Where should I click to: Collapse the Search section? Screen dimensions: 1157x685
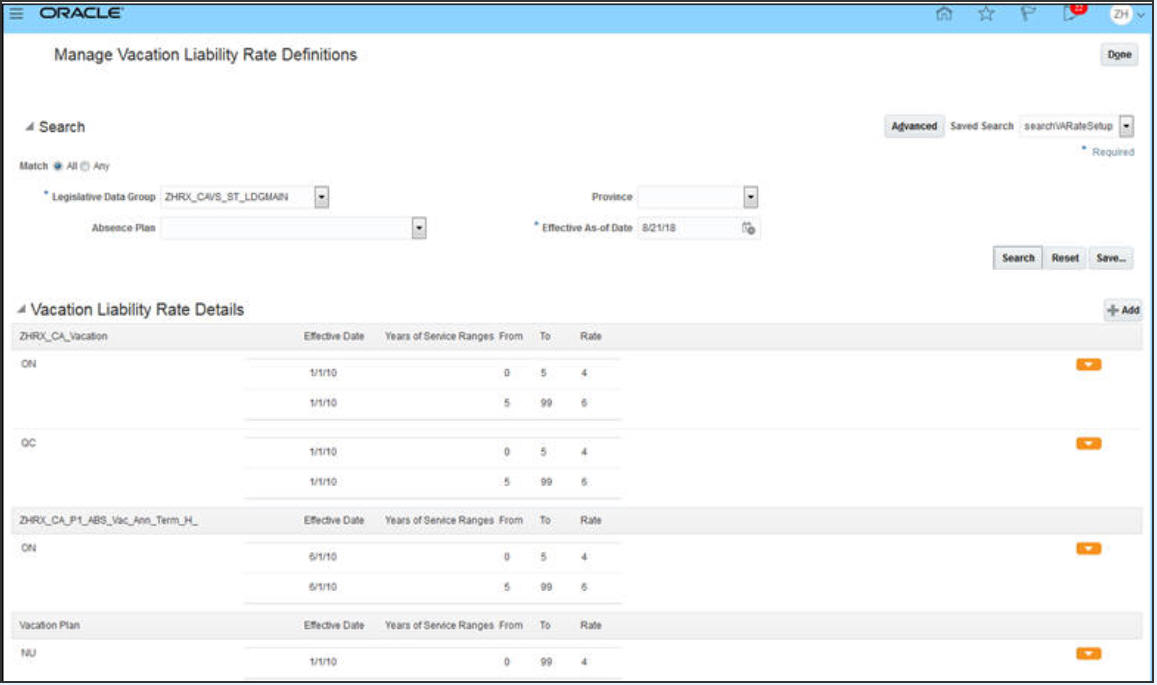(30, 127)
